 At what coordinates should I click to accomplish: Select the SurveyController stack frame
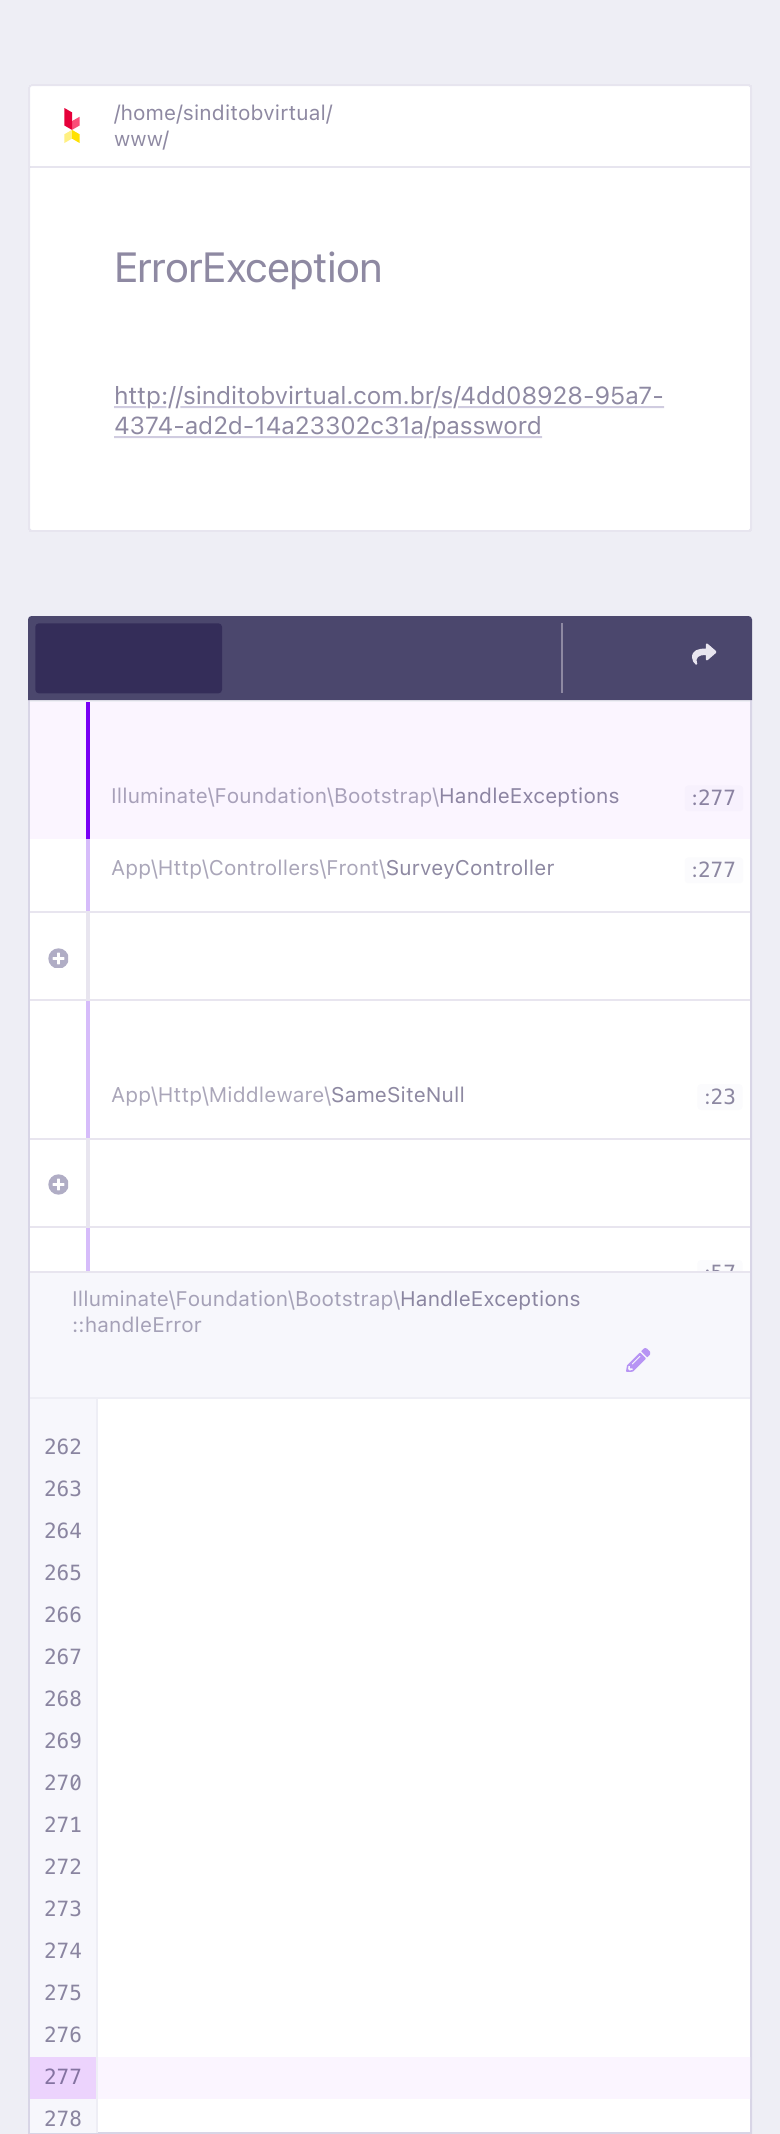[x=333, y=868]
